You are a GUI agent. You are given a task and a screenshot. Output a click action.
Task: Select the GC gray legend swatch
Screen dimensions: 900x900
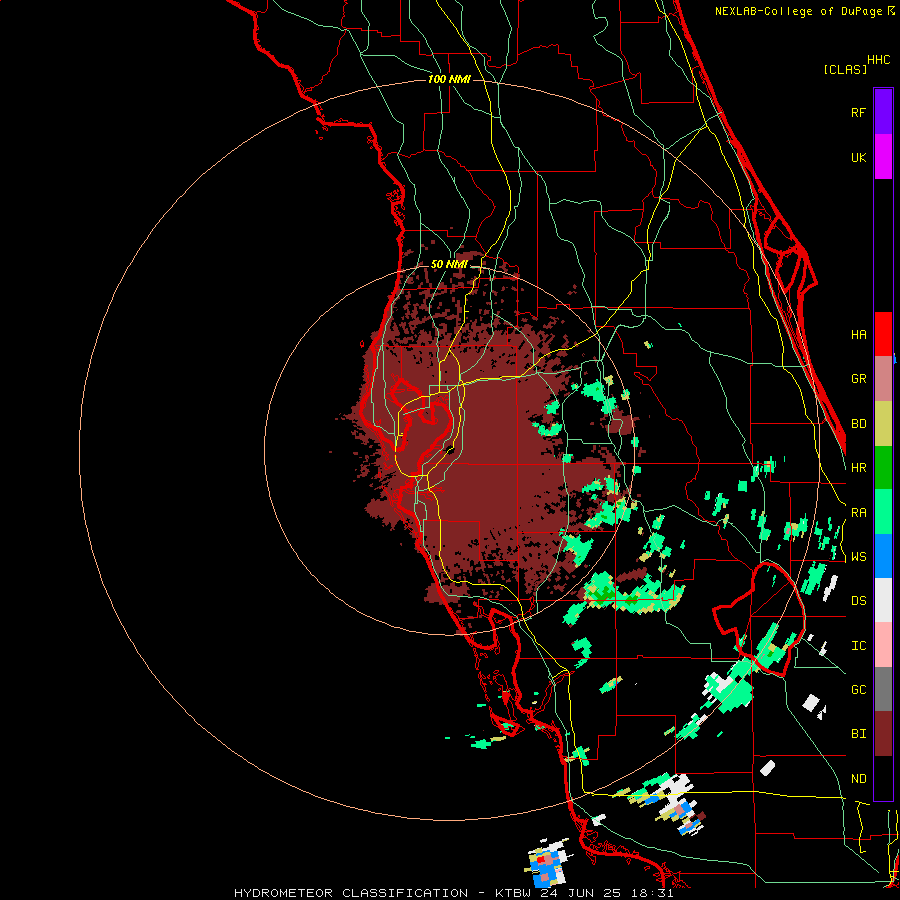click(883, 689)
